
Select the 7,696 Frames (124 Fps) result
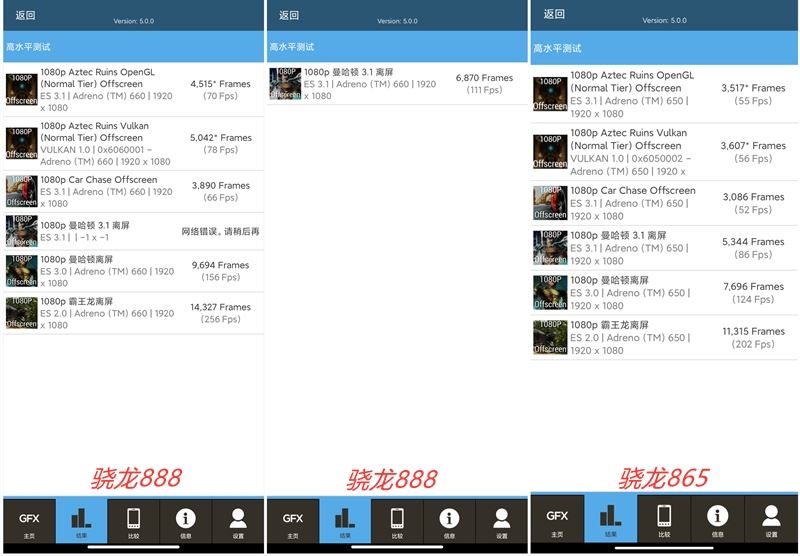753,293
